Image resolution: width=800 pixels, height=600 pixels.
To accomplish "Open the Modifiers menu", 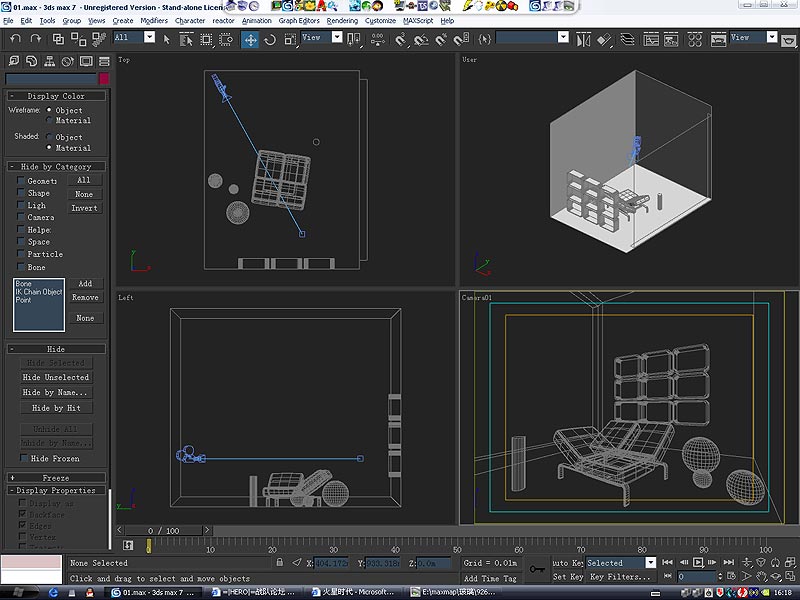I will click(154, 20).
